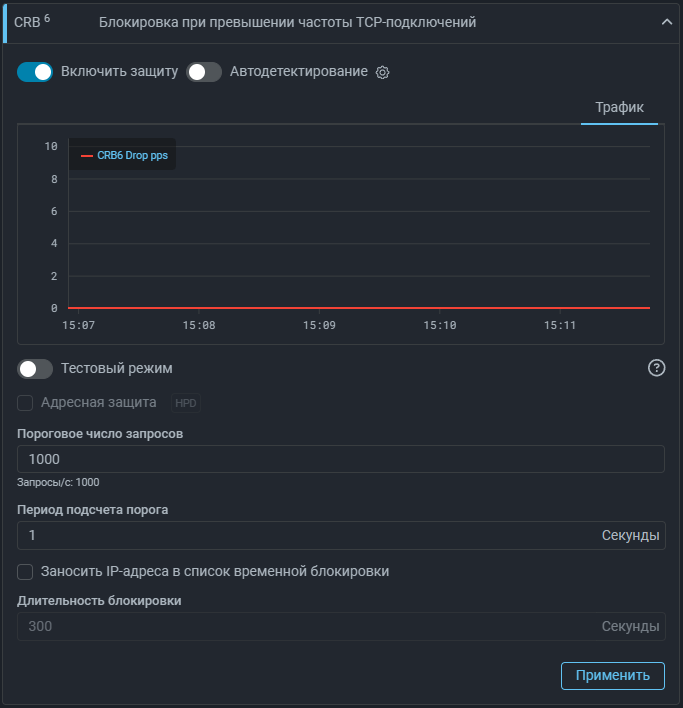Click the red drop line in chart

click(x=360, y=308)
